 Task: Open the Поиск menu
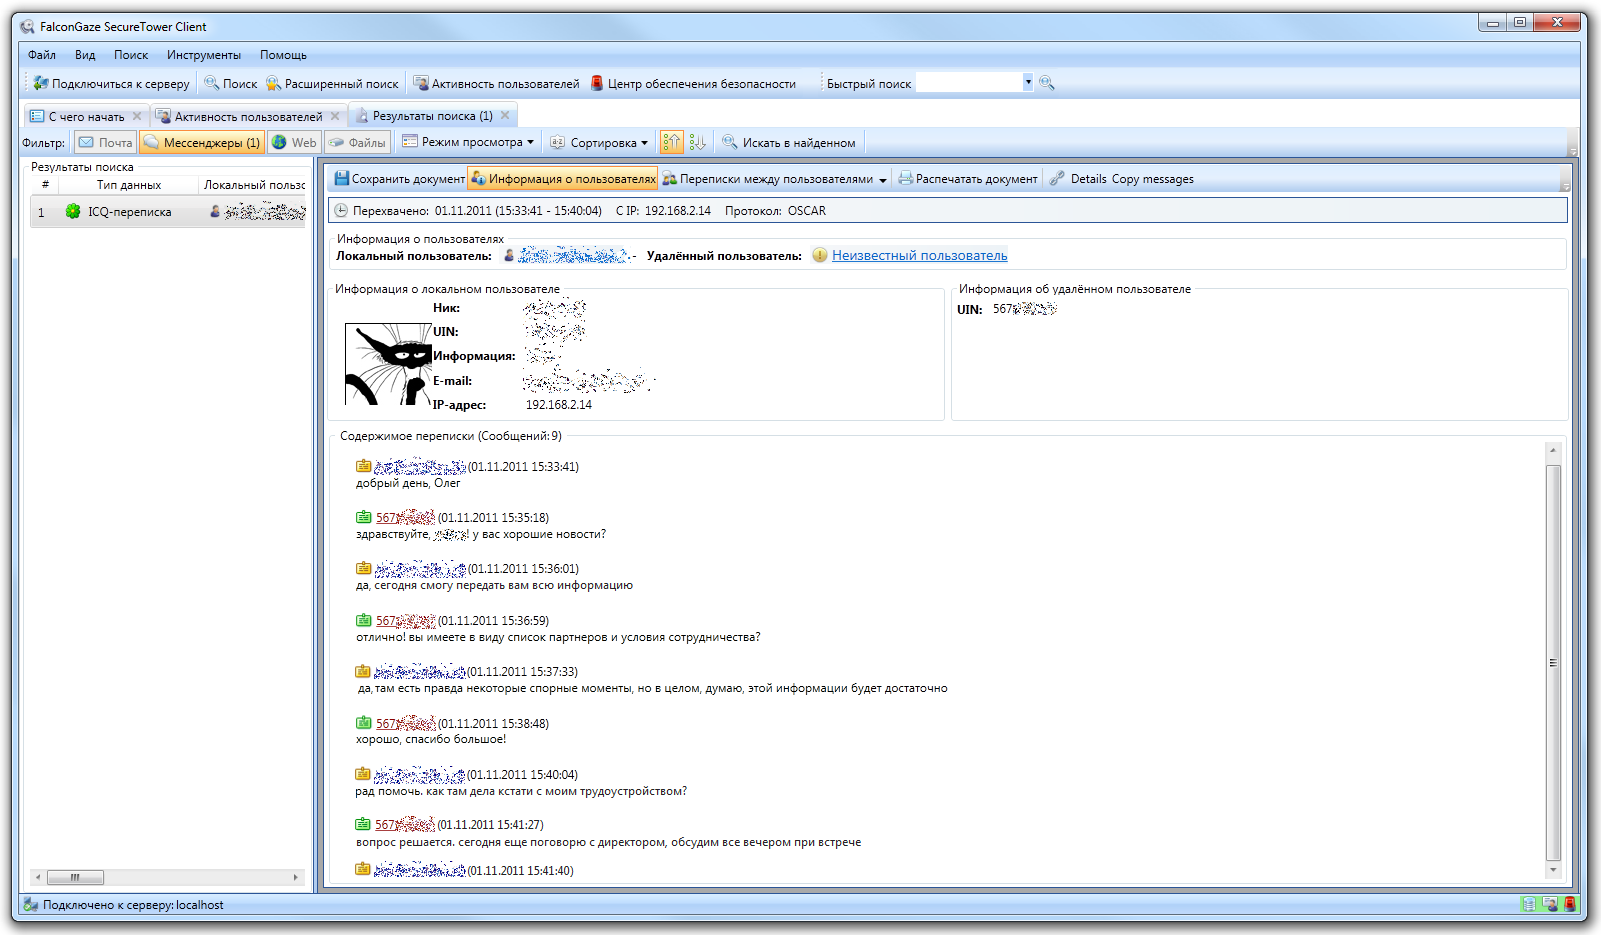pyautogui.click(x=131, y=55)
